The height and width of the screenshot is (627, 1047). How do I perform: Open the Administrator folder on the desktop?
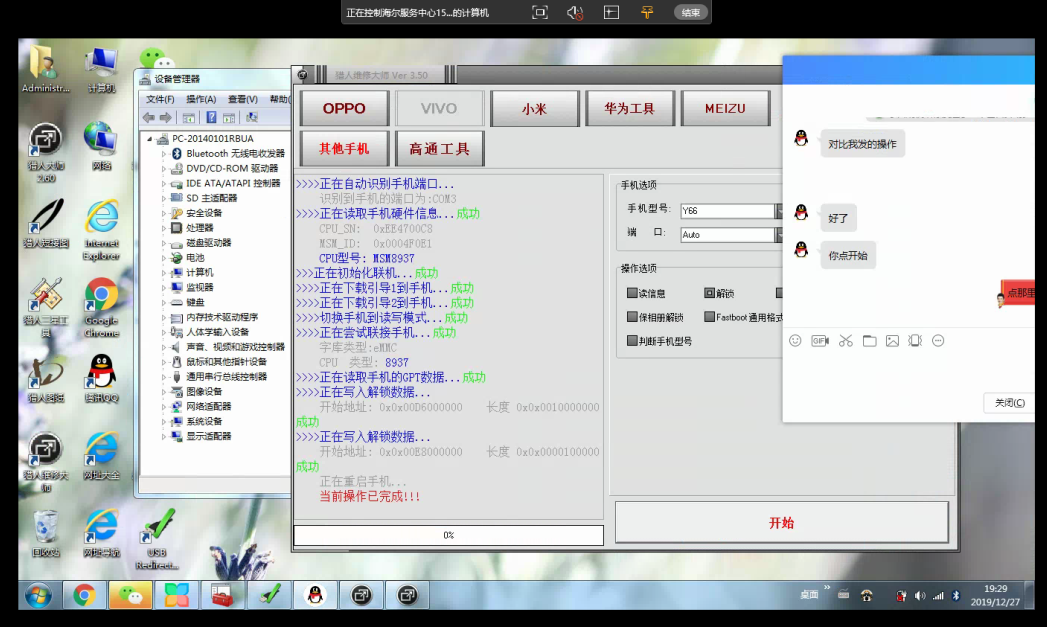(45, 70)
